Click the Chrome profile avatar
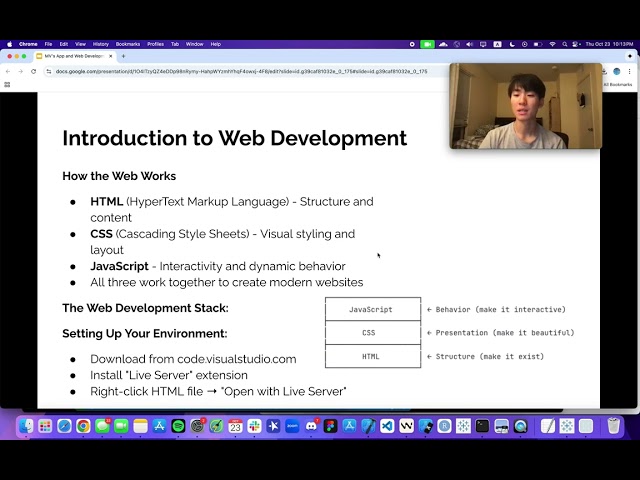Viewport: 640px width, 480px height. (x=617, y=71)
